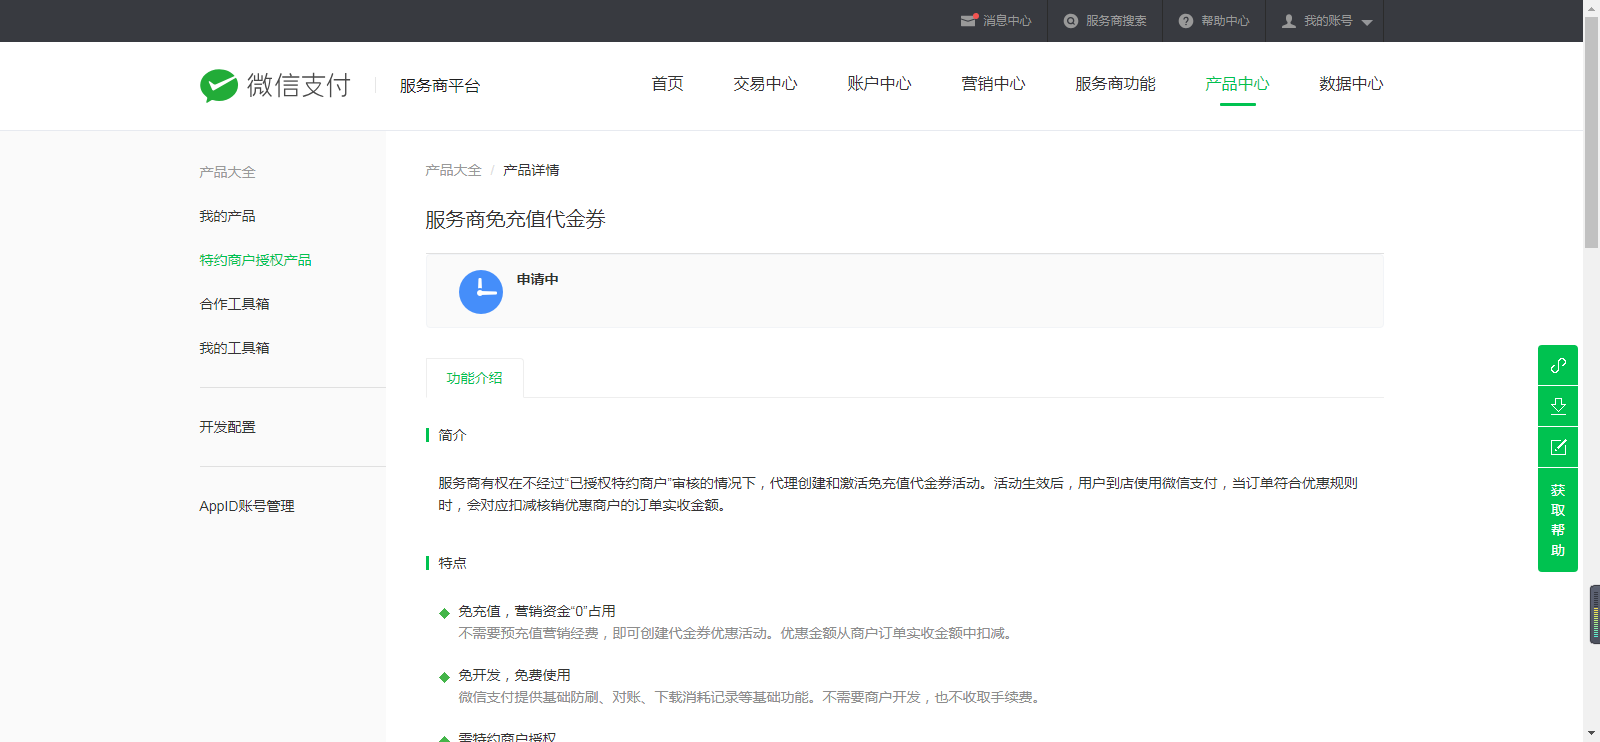Click the 服务商平台 label beside the logo
The width and height of the screenshot is (1600, 742).
(440, 86)
